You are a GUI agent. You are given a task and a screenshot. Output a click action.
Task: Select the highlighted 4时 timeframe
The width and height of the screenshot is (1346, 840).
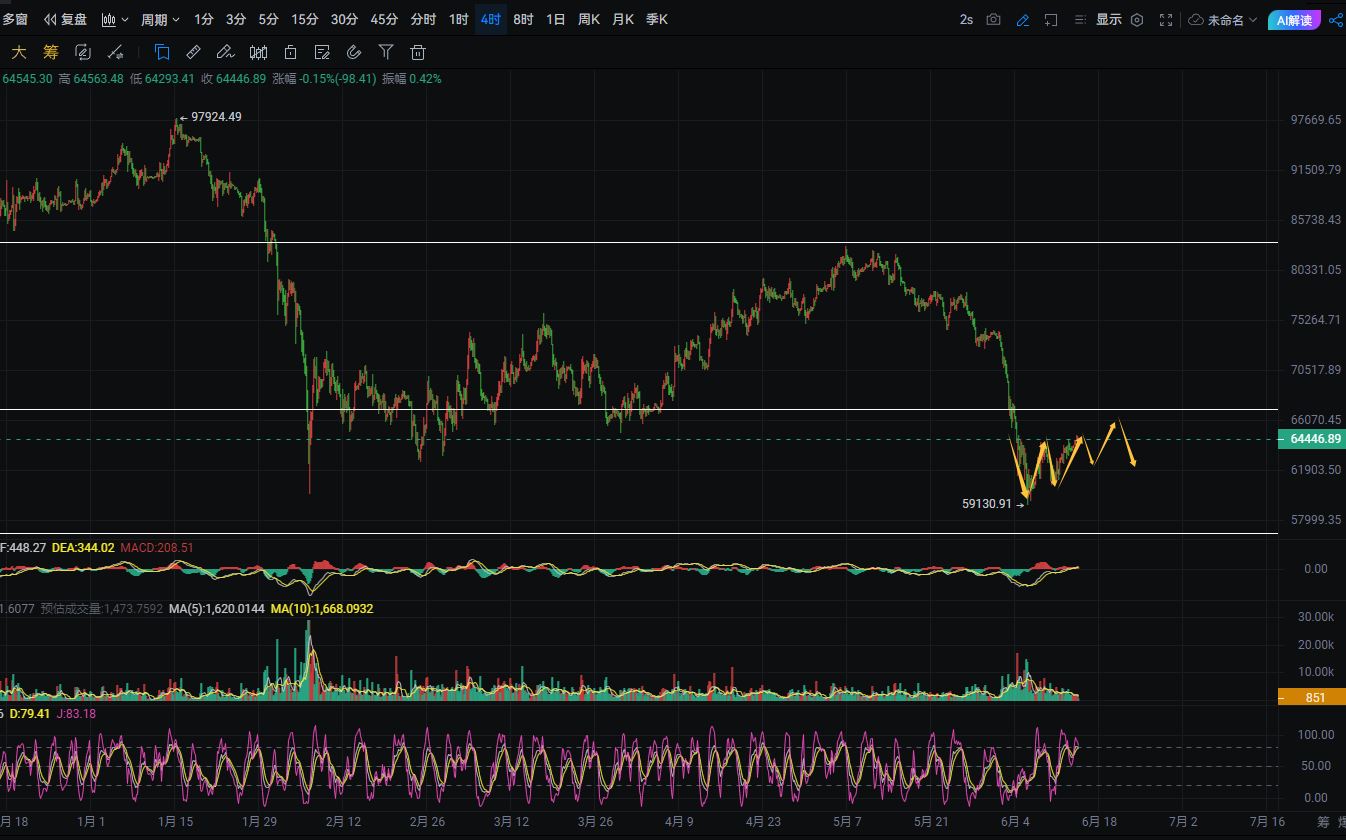coord(491,19)
